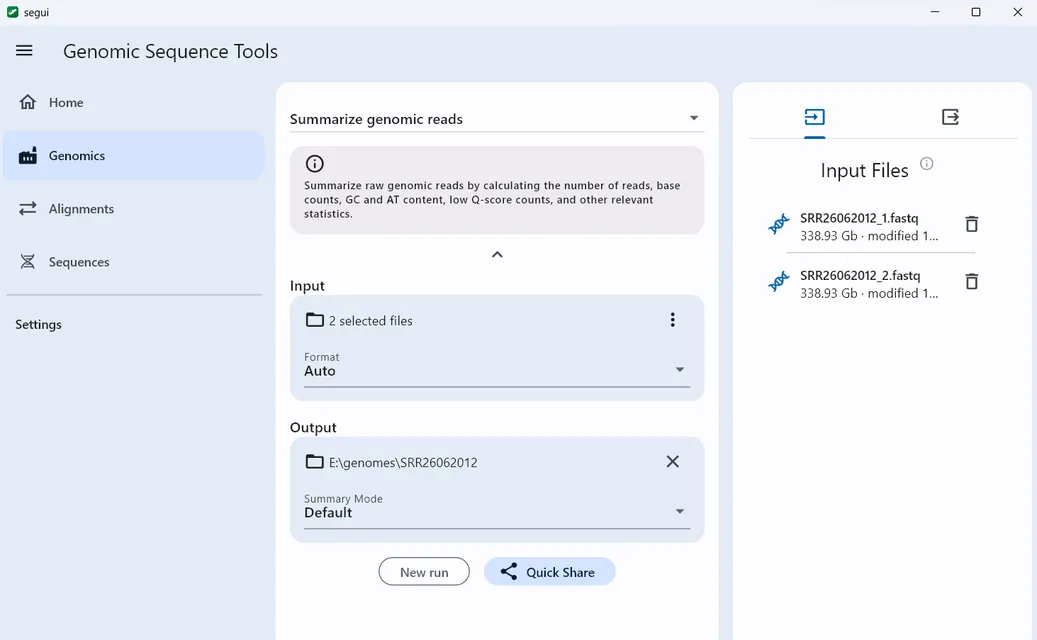Maximize the segui window
The width and height of the screenshot is (1037, 640).
click(975, 12)
